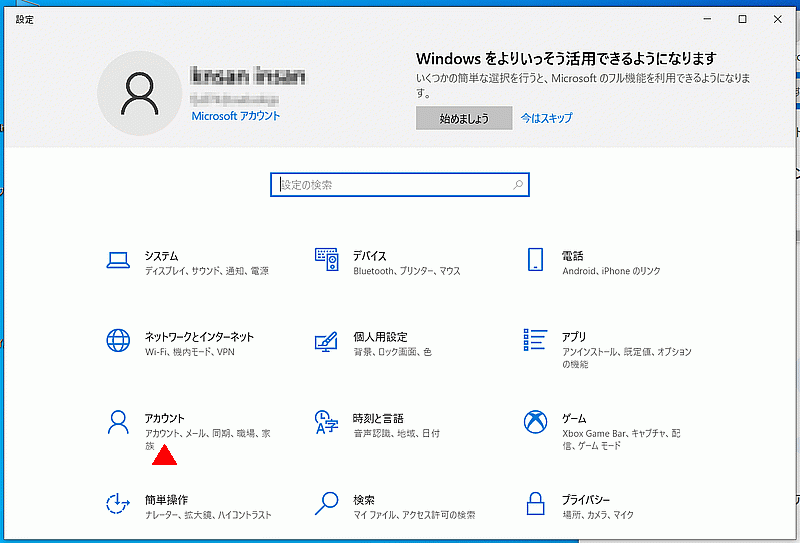The height and width of the screenshot is (543, 800).
Task: Click the 個人用設定 paintbrush icon
Action: click(327, 341)
